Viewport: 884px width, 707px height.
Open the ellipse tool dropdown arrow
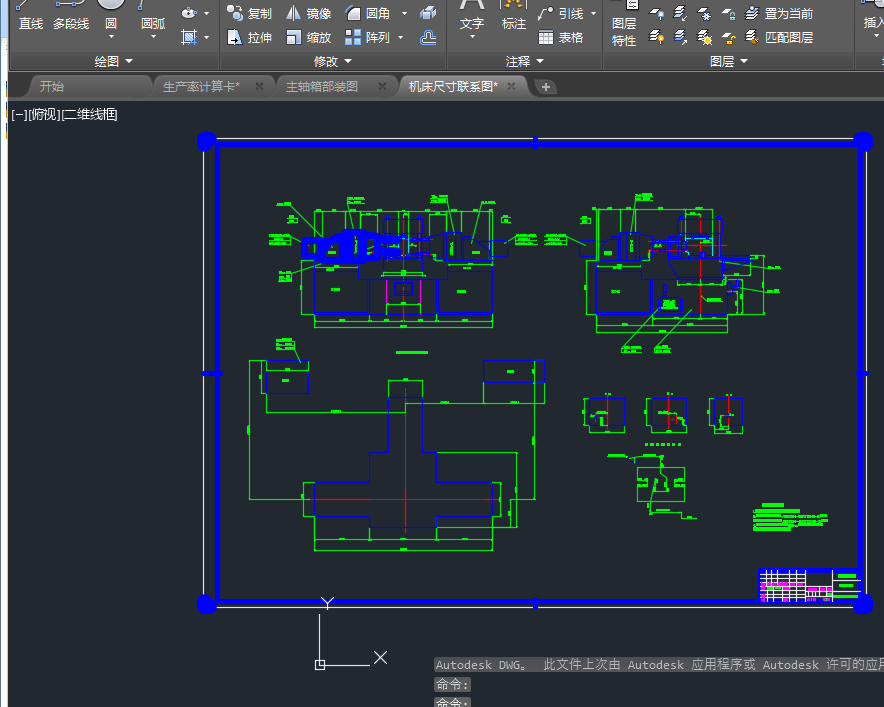(206, 13)
